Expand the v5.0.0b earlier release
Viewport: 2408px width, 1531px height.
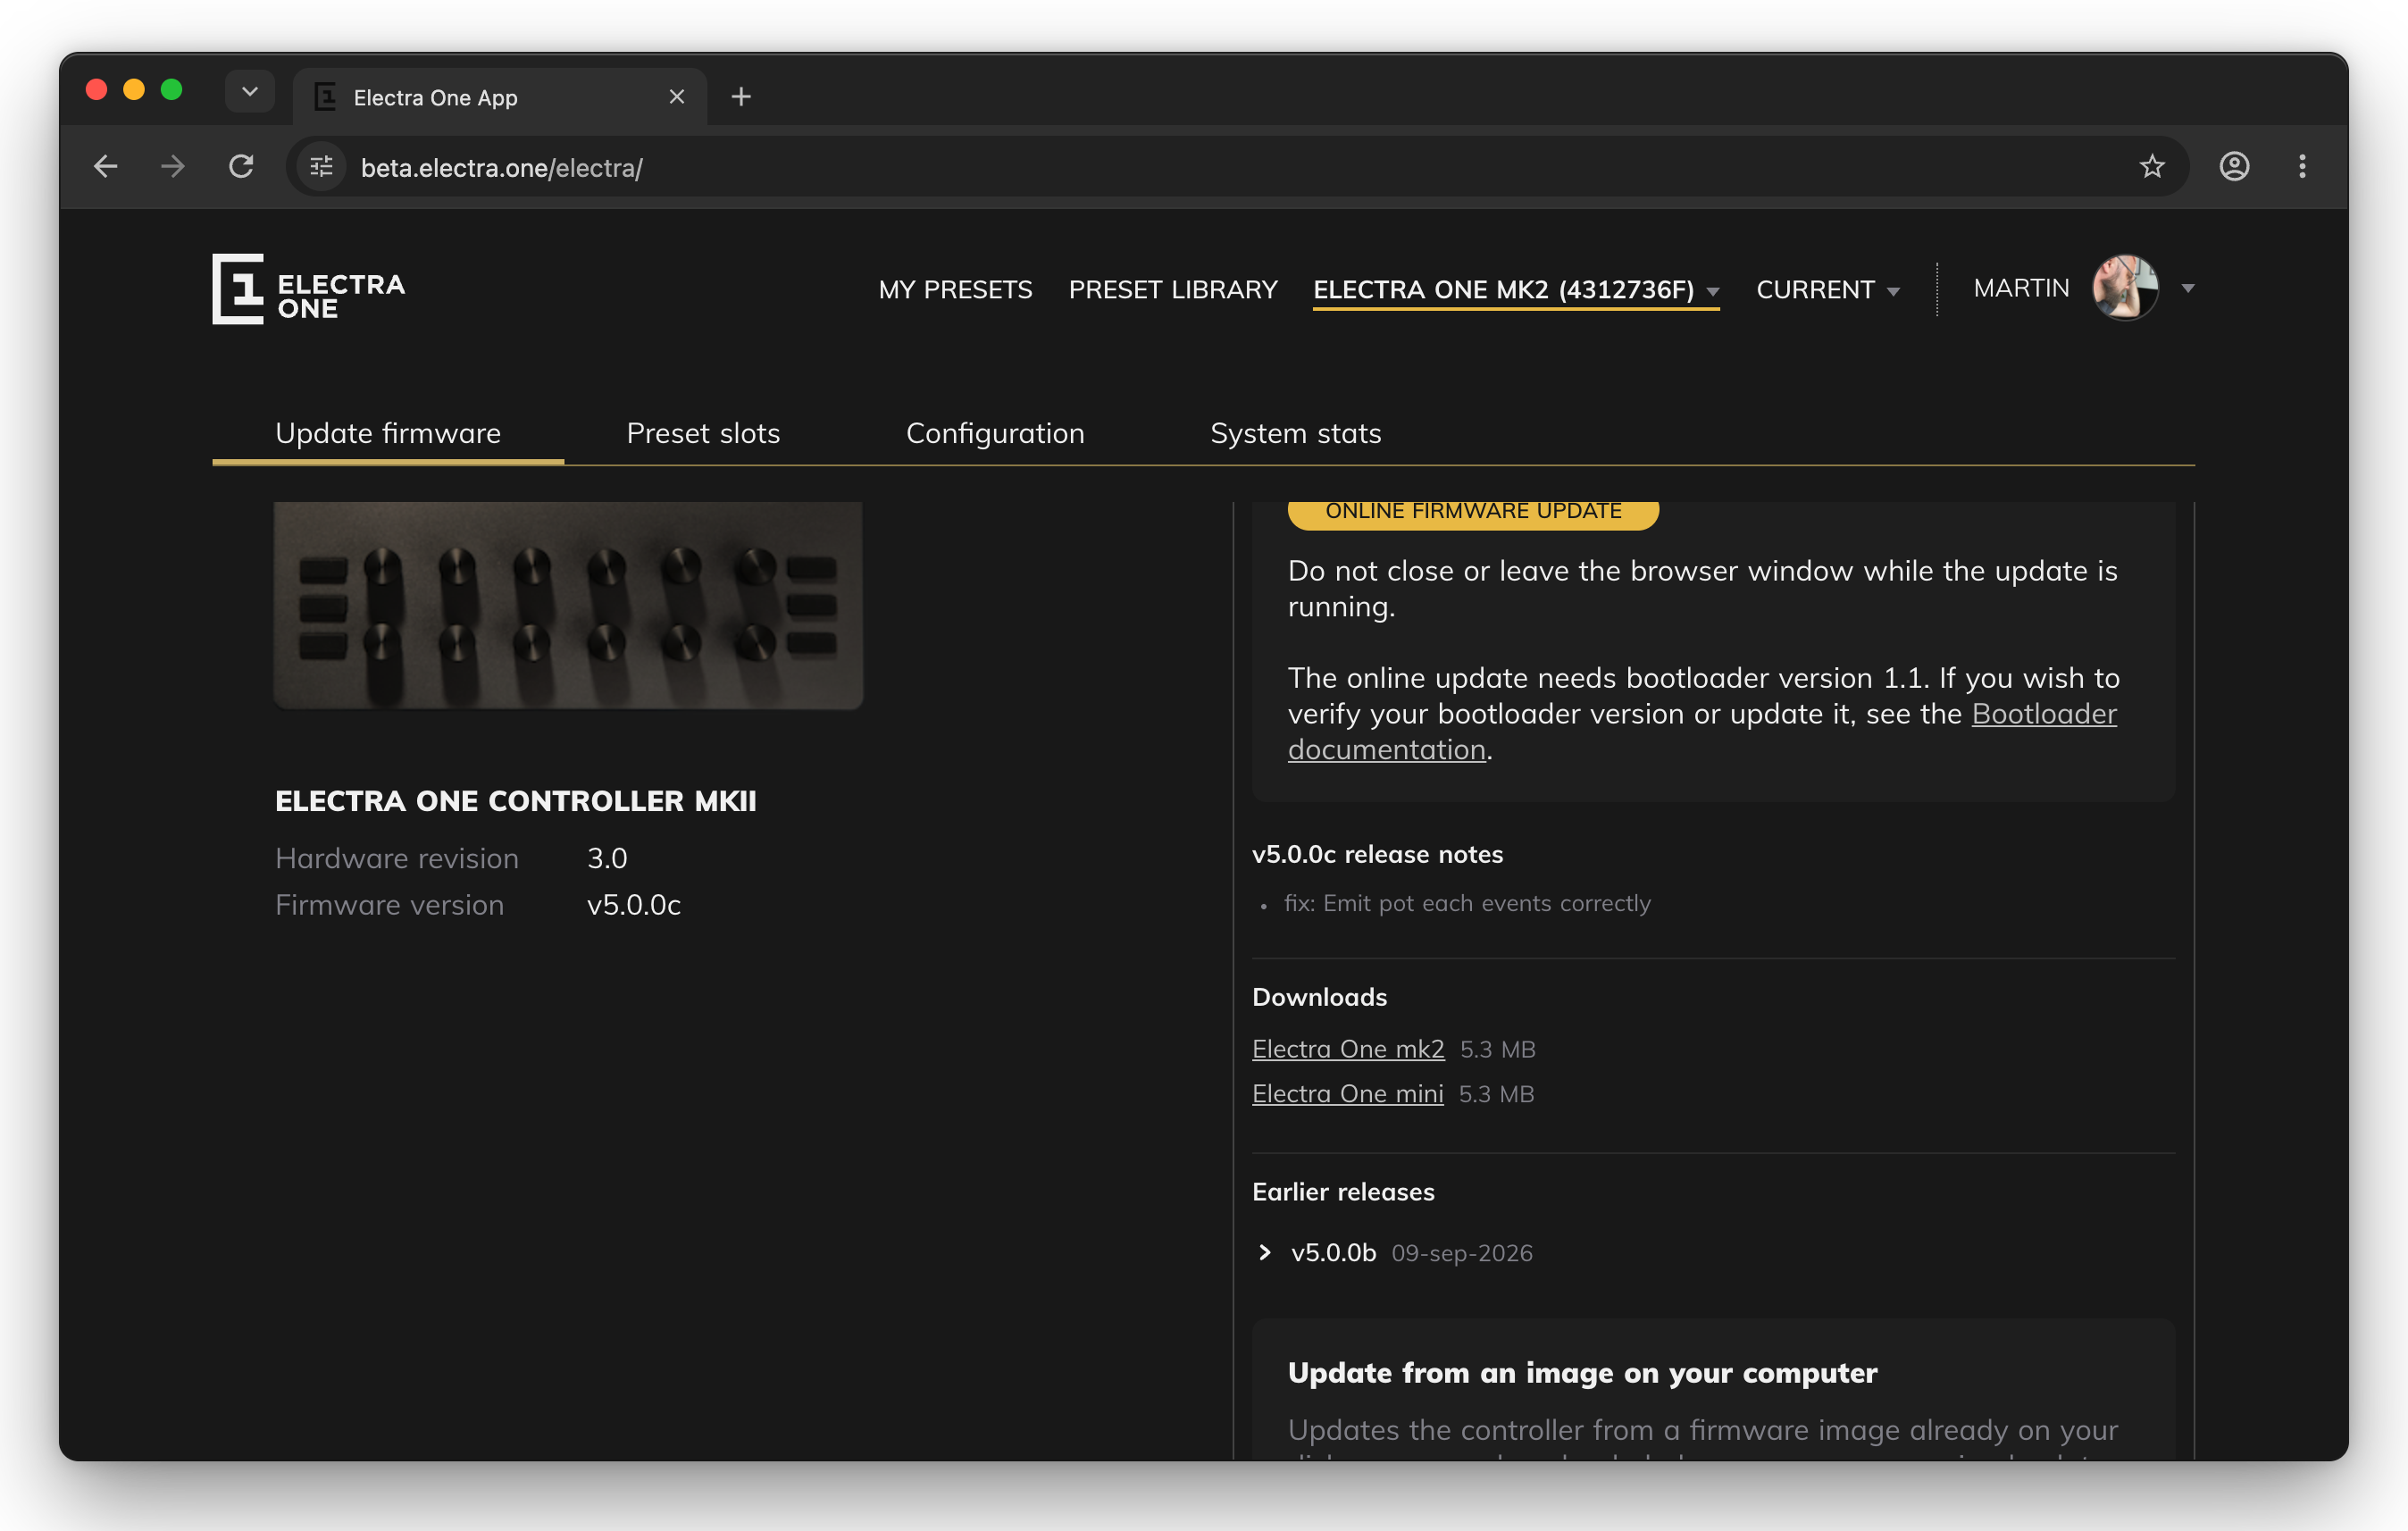coord(1265,1253)
